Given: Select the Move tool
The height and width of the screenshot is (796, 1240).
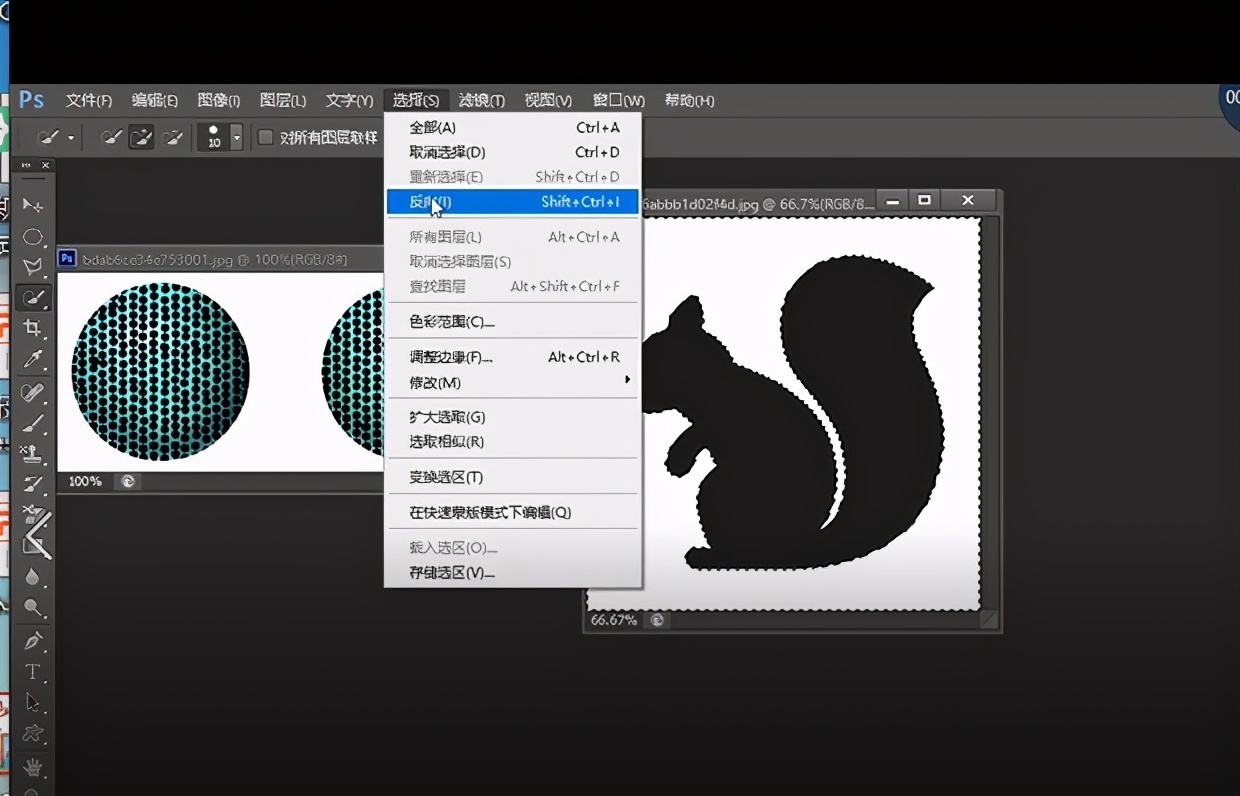Looking at the screenshot, I should (x=34, y=205).
